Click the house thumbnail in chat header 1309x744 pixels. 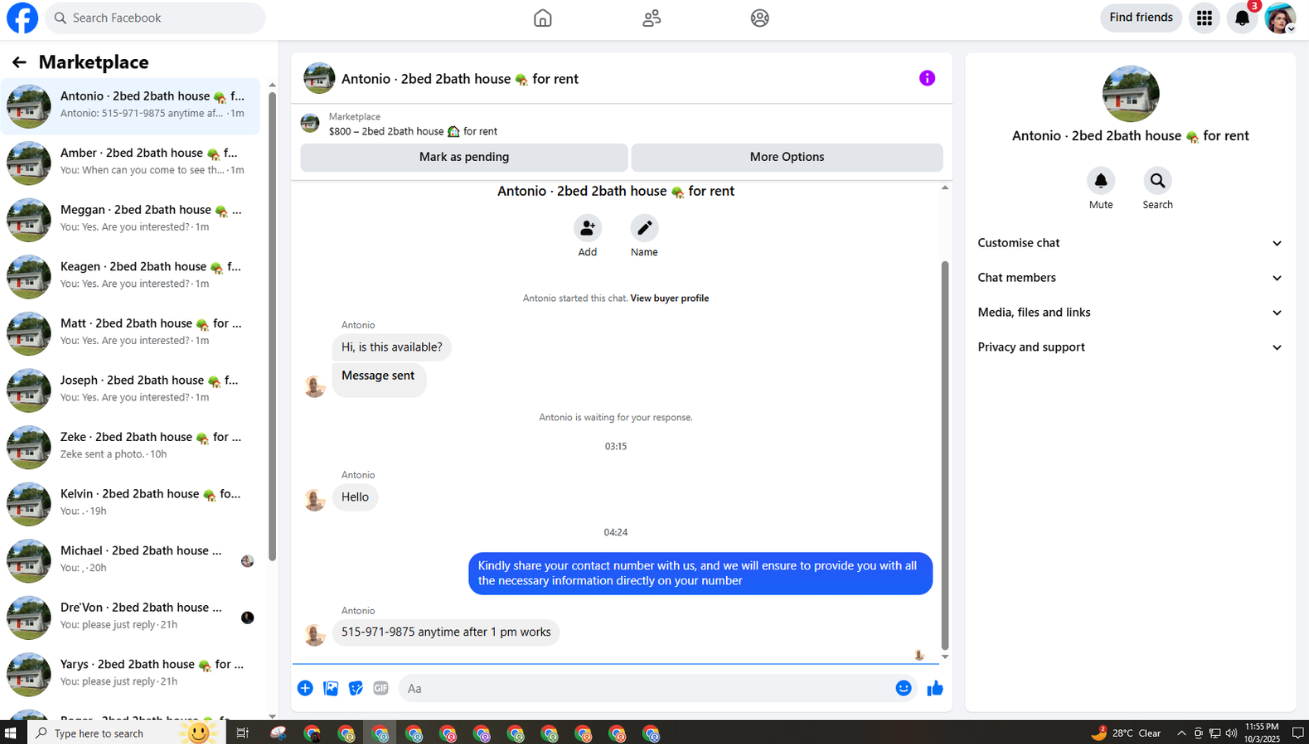(x=319, y=78)
